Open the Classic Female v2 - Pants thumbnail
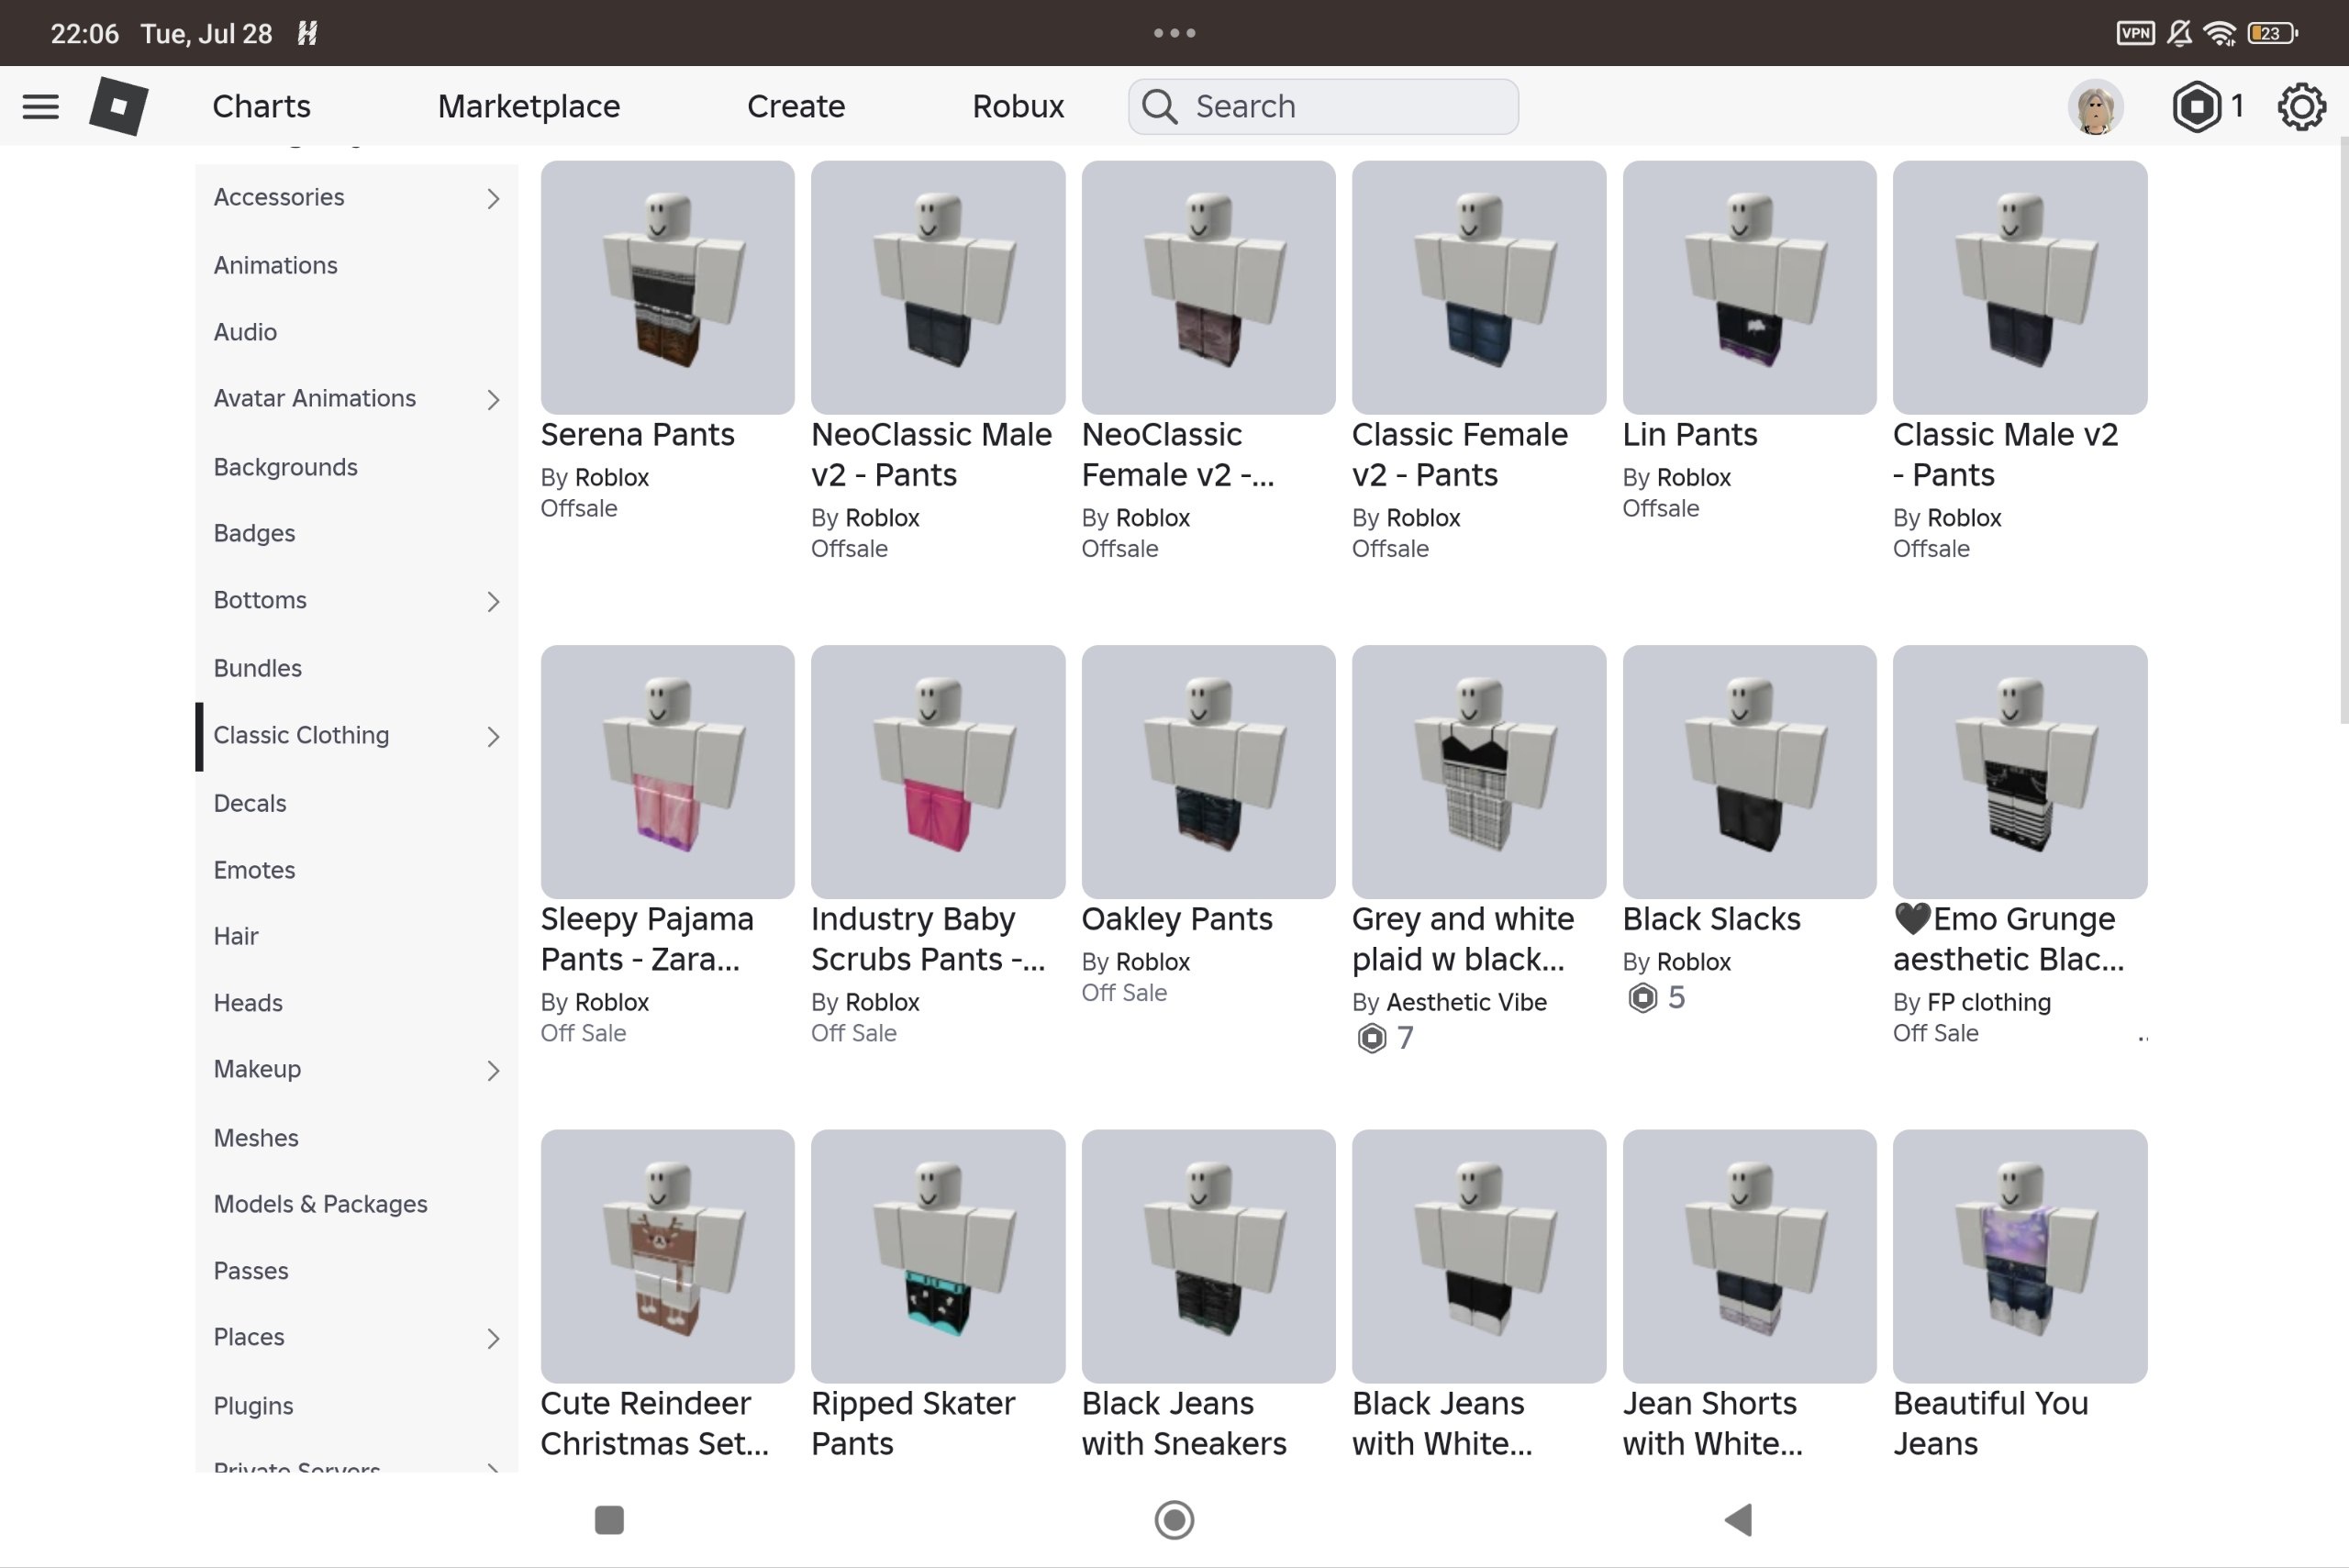 [1479, 288]
